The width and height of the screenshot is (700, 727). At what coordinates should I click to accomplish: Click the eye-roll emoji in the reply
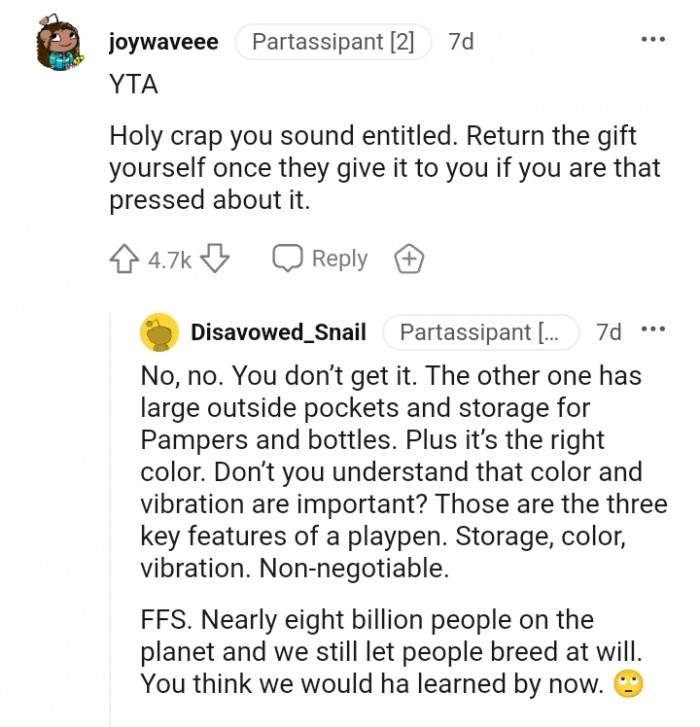click(x=629, y=685)
